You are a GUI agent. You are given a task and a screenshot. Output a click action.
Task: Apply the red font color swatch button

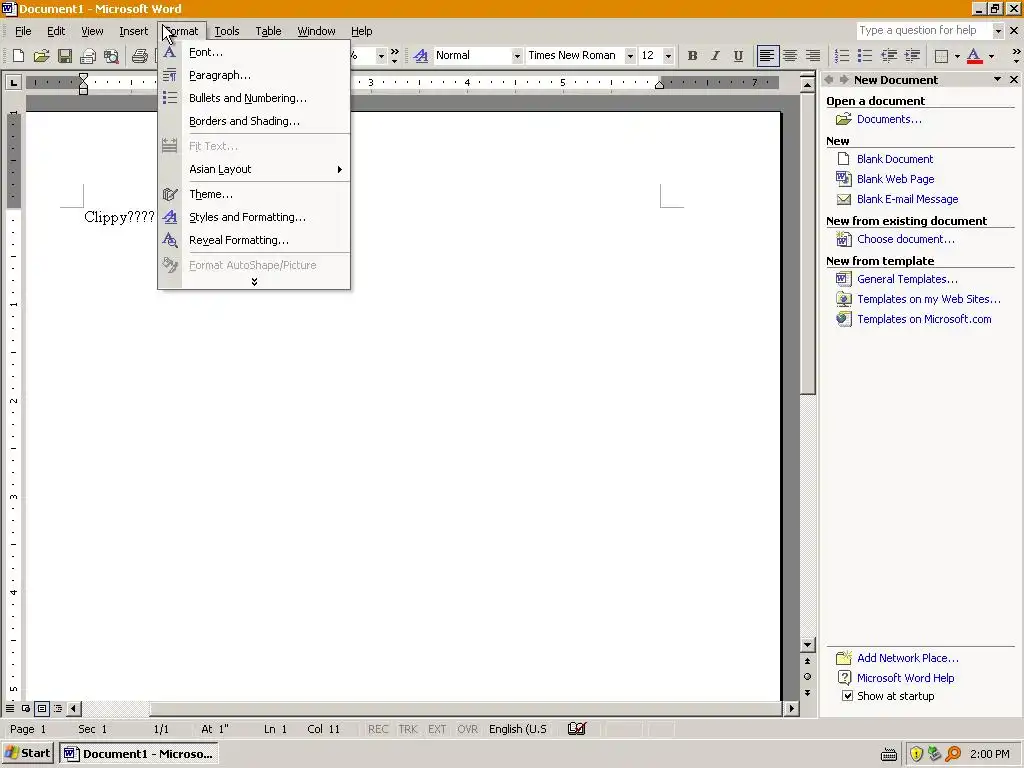pyautogui.click(x=974, y=56)
